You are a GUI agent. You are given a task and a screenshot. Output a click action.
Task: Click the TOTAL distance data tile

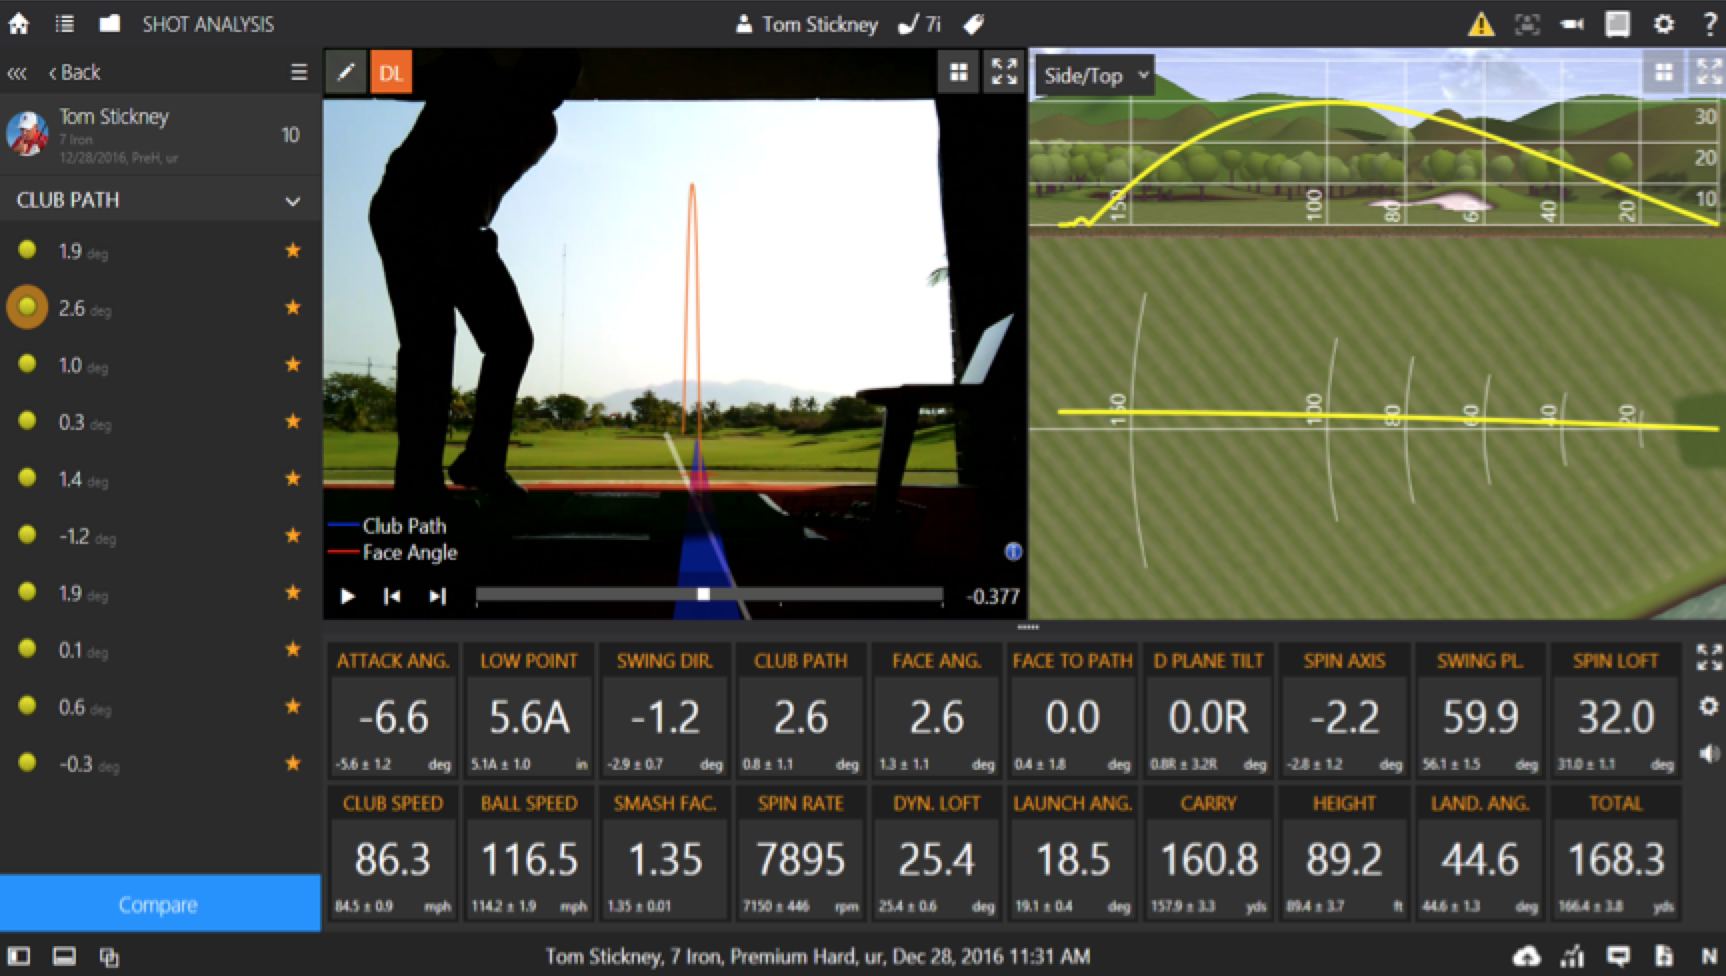[1615, 853]
